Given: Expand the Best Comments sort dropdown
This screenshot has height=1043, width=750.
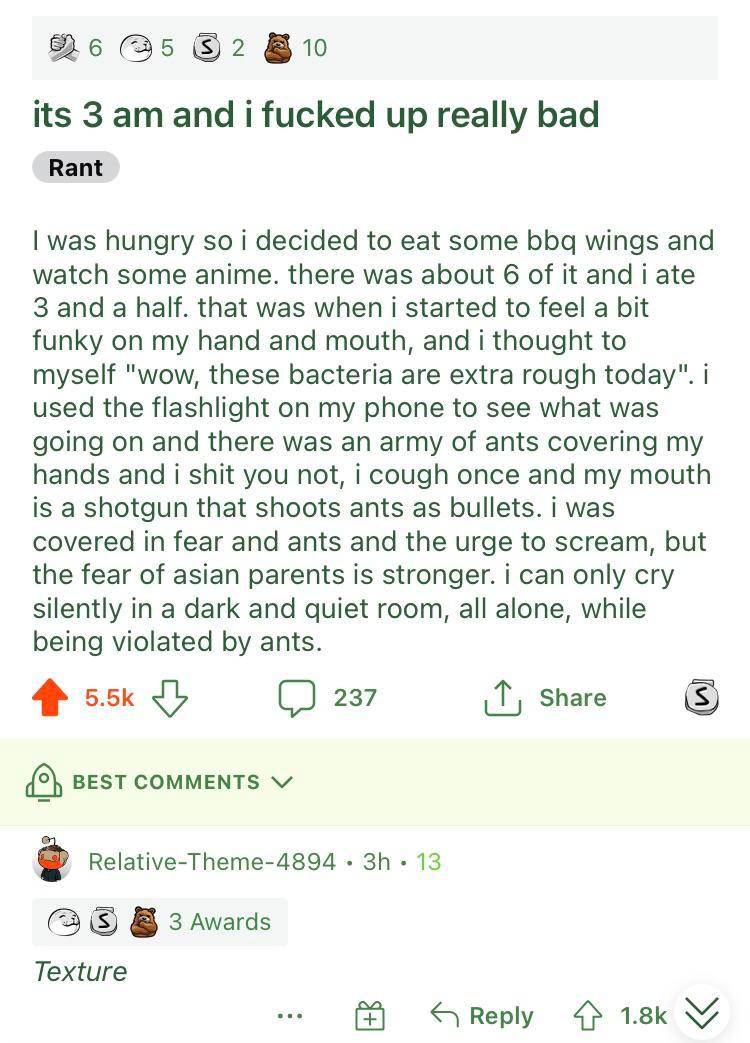Looking at the screenshot, I should [x=282, y=782].
